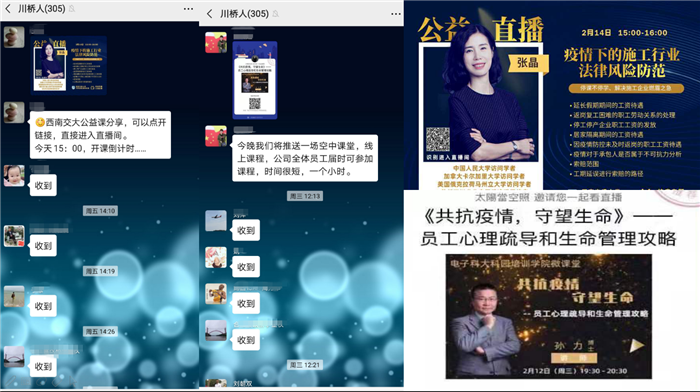Tap the QR code on the 张晶 poster
Viewport: 700px width, 392px height.
[438, 140]
